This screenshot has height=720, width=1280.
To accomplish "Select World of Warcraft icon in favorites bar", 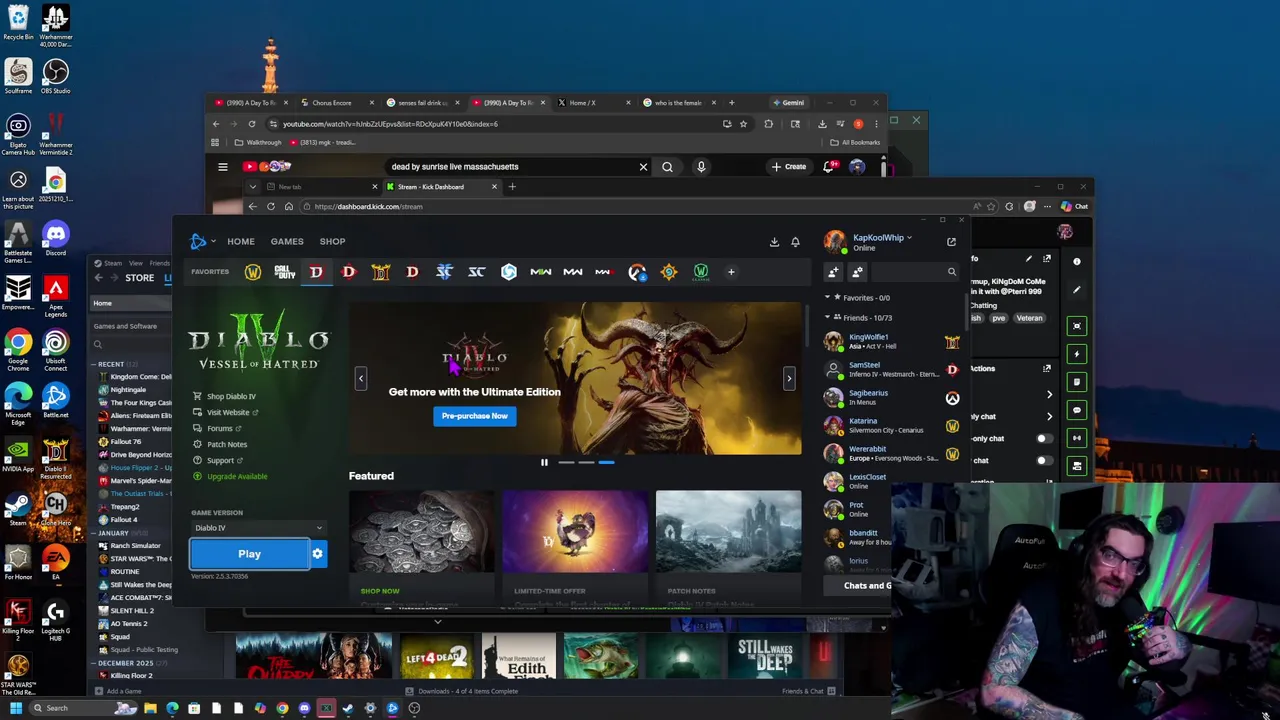I will point(253,272).
